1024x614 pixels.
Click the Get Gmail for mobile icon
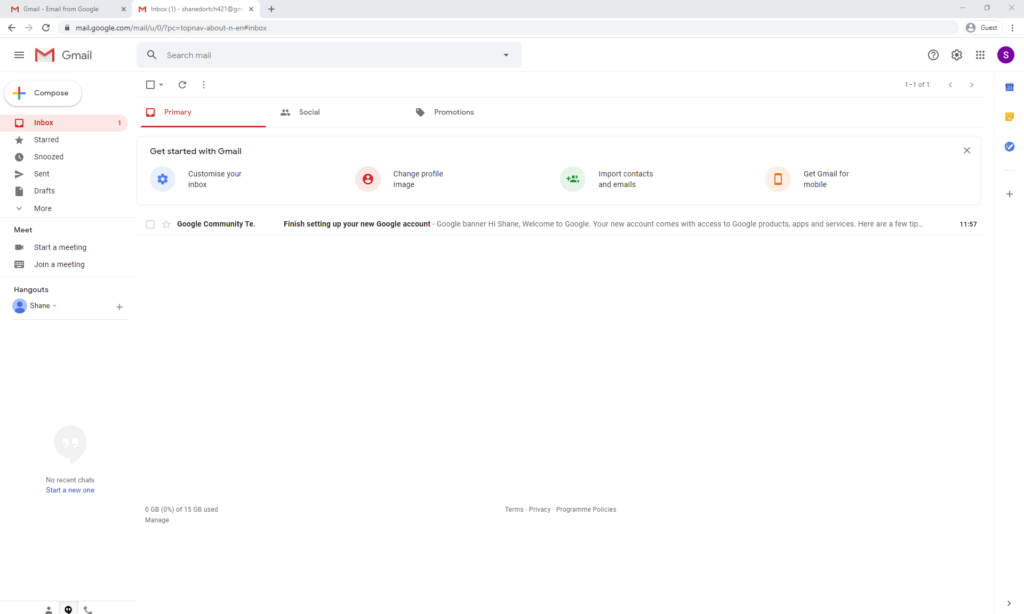[778, 179]
